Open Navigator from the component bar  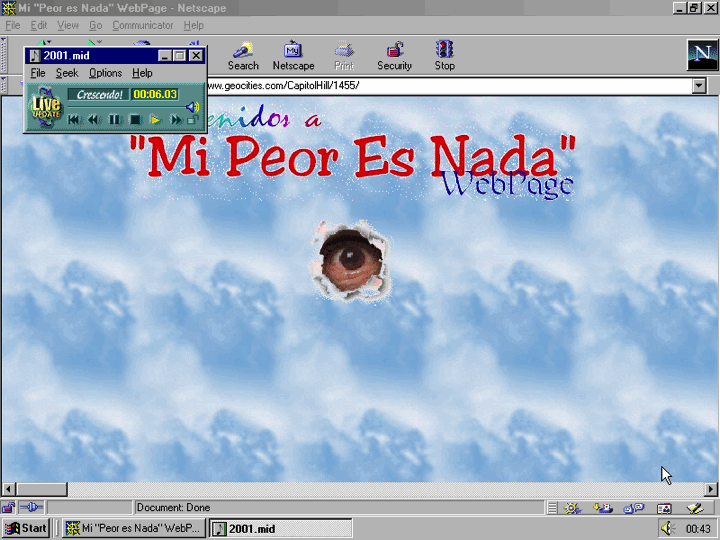click(x=572, y=508)
